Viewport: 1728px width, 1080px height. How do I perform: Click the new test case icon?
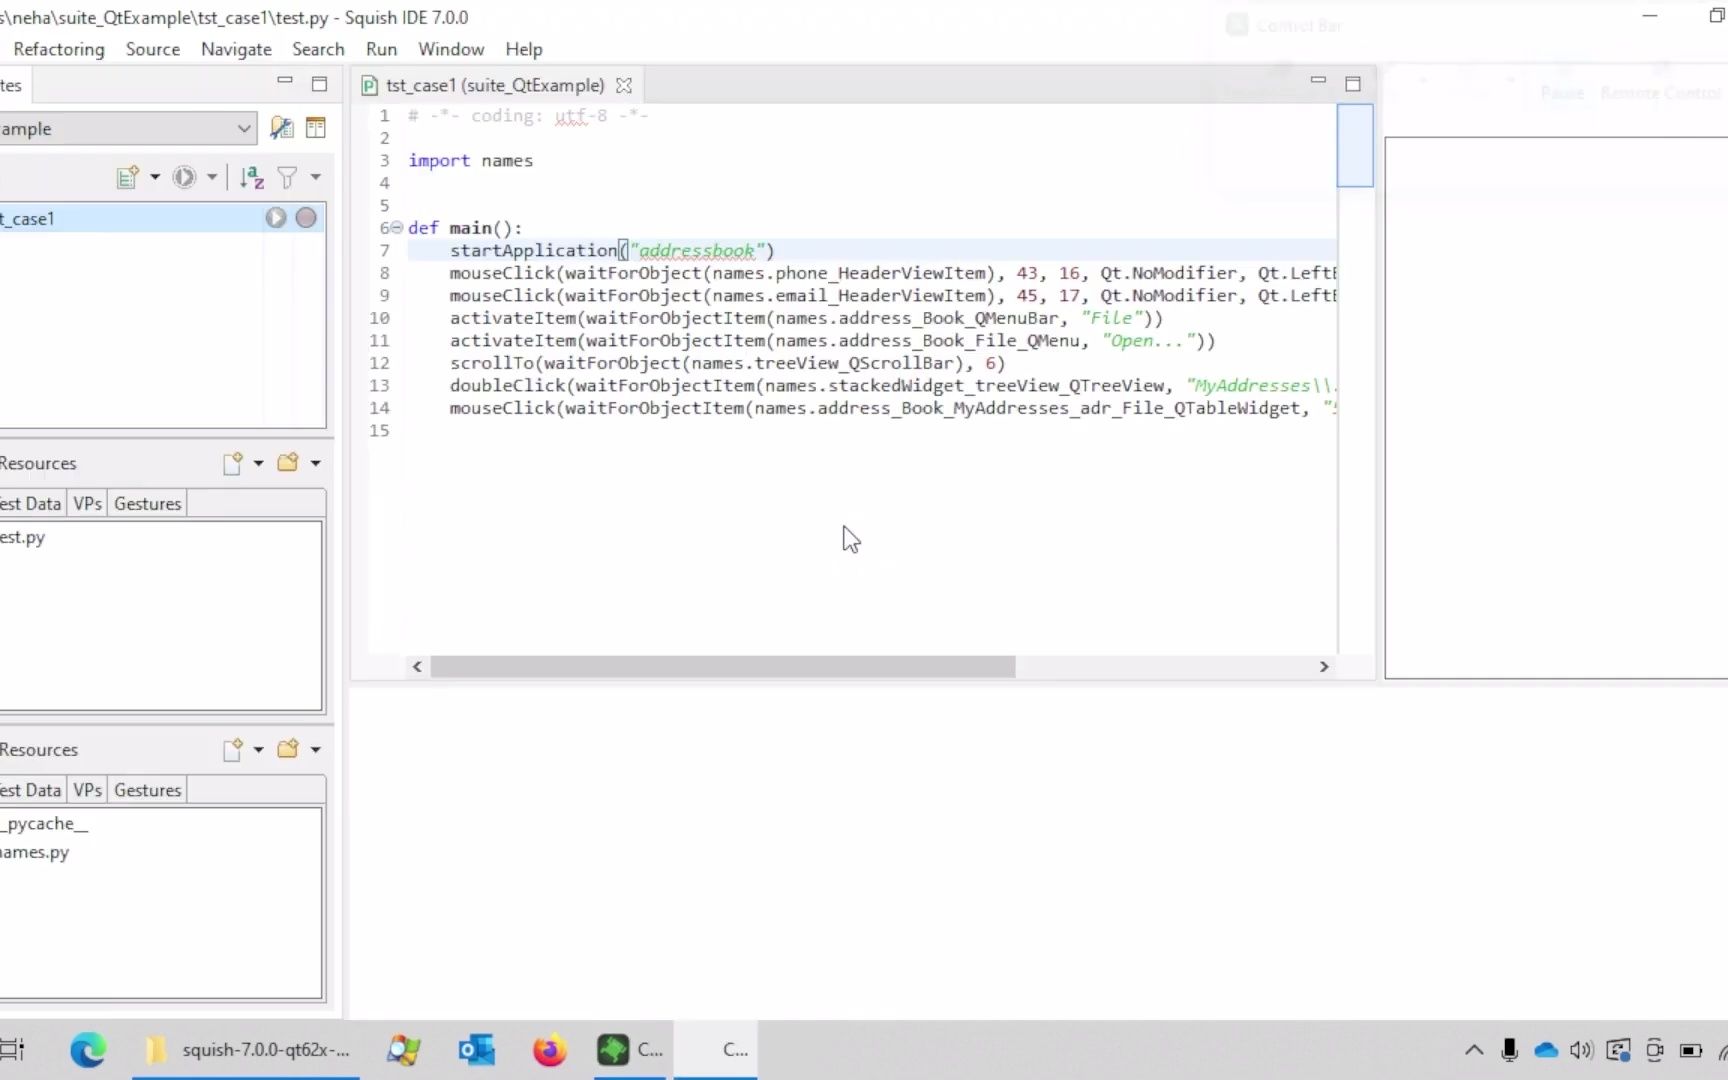[127, 177]
